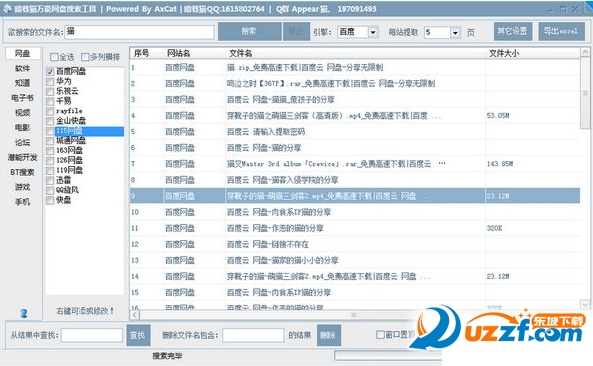The height and width of the screenshot is (366, 593).
Task: Check the rayfile checkbox
Action: tap(50, 111)
